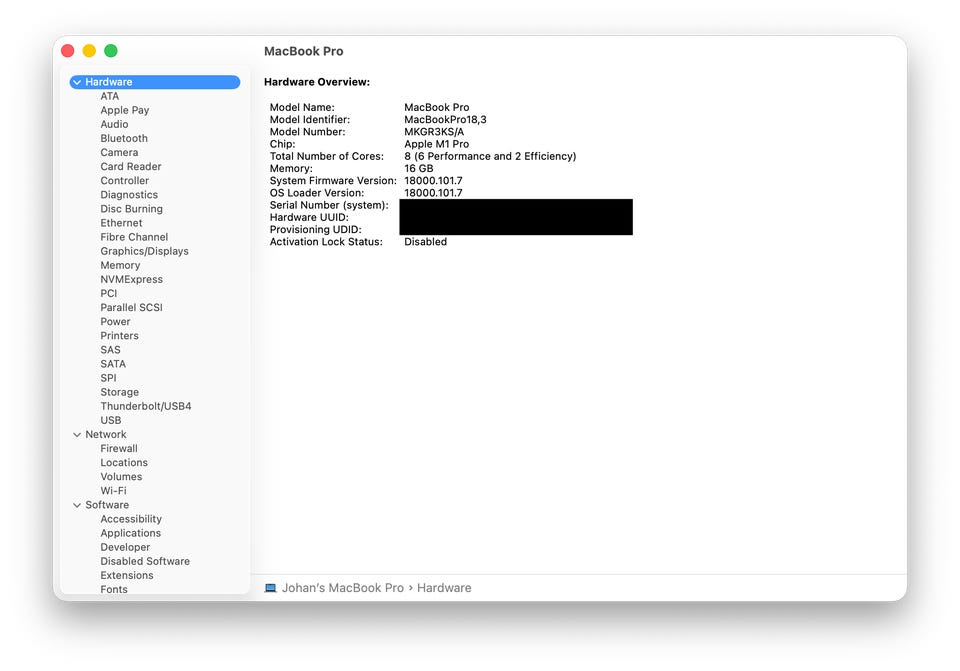960x671 pixels.
Task: Click the Model Number value MKGR3KS/A
Action: pos(433,132)
